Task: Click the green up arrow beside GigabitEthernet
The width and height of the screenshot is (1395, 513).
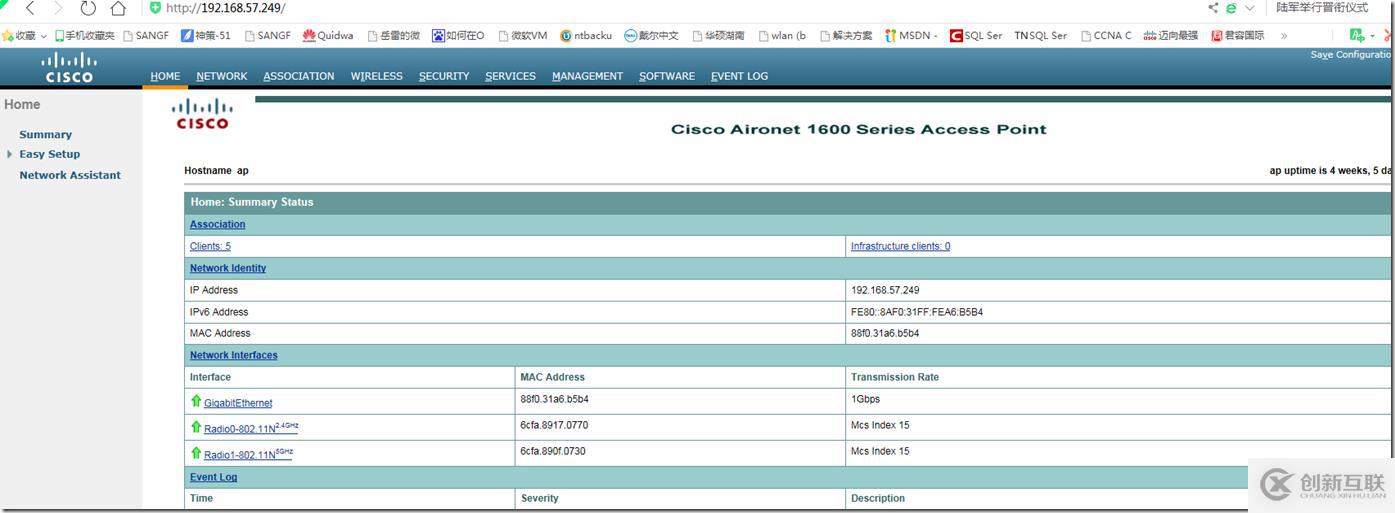Action: tap(196, 401)
